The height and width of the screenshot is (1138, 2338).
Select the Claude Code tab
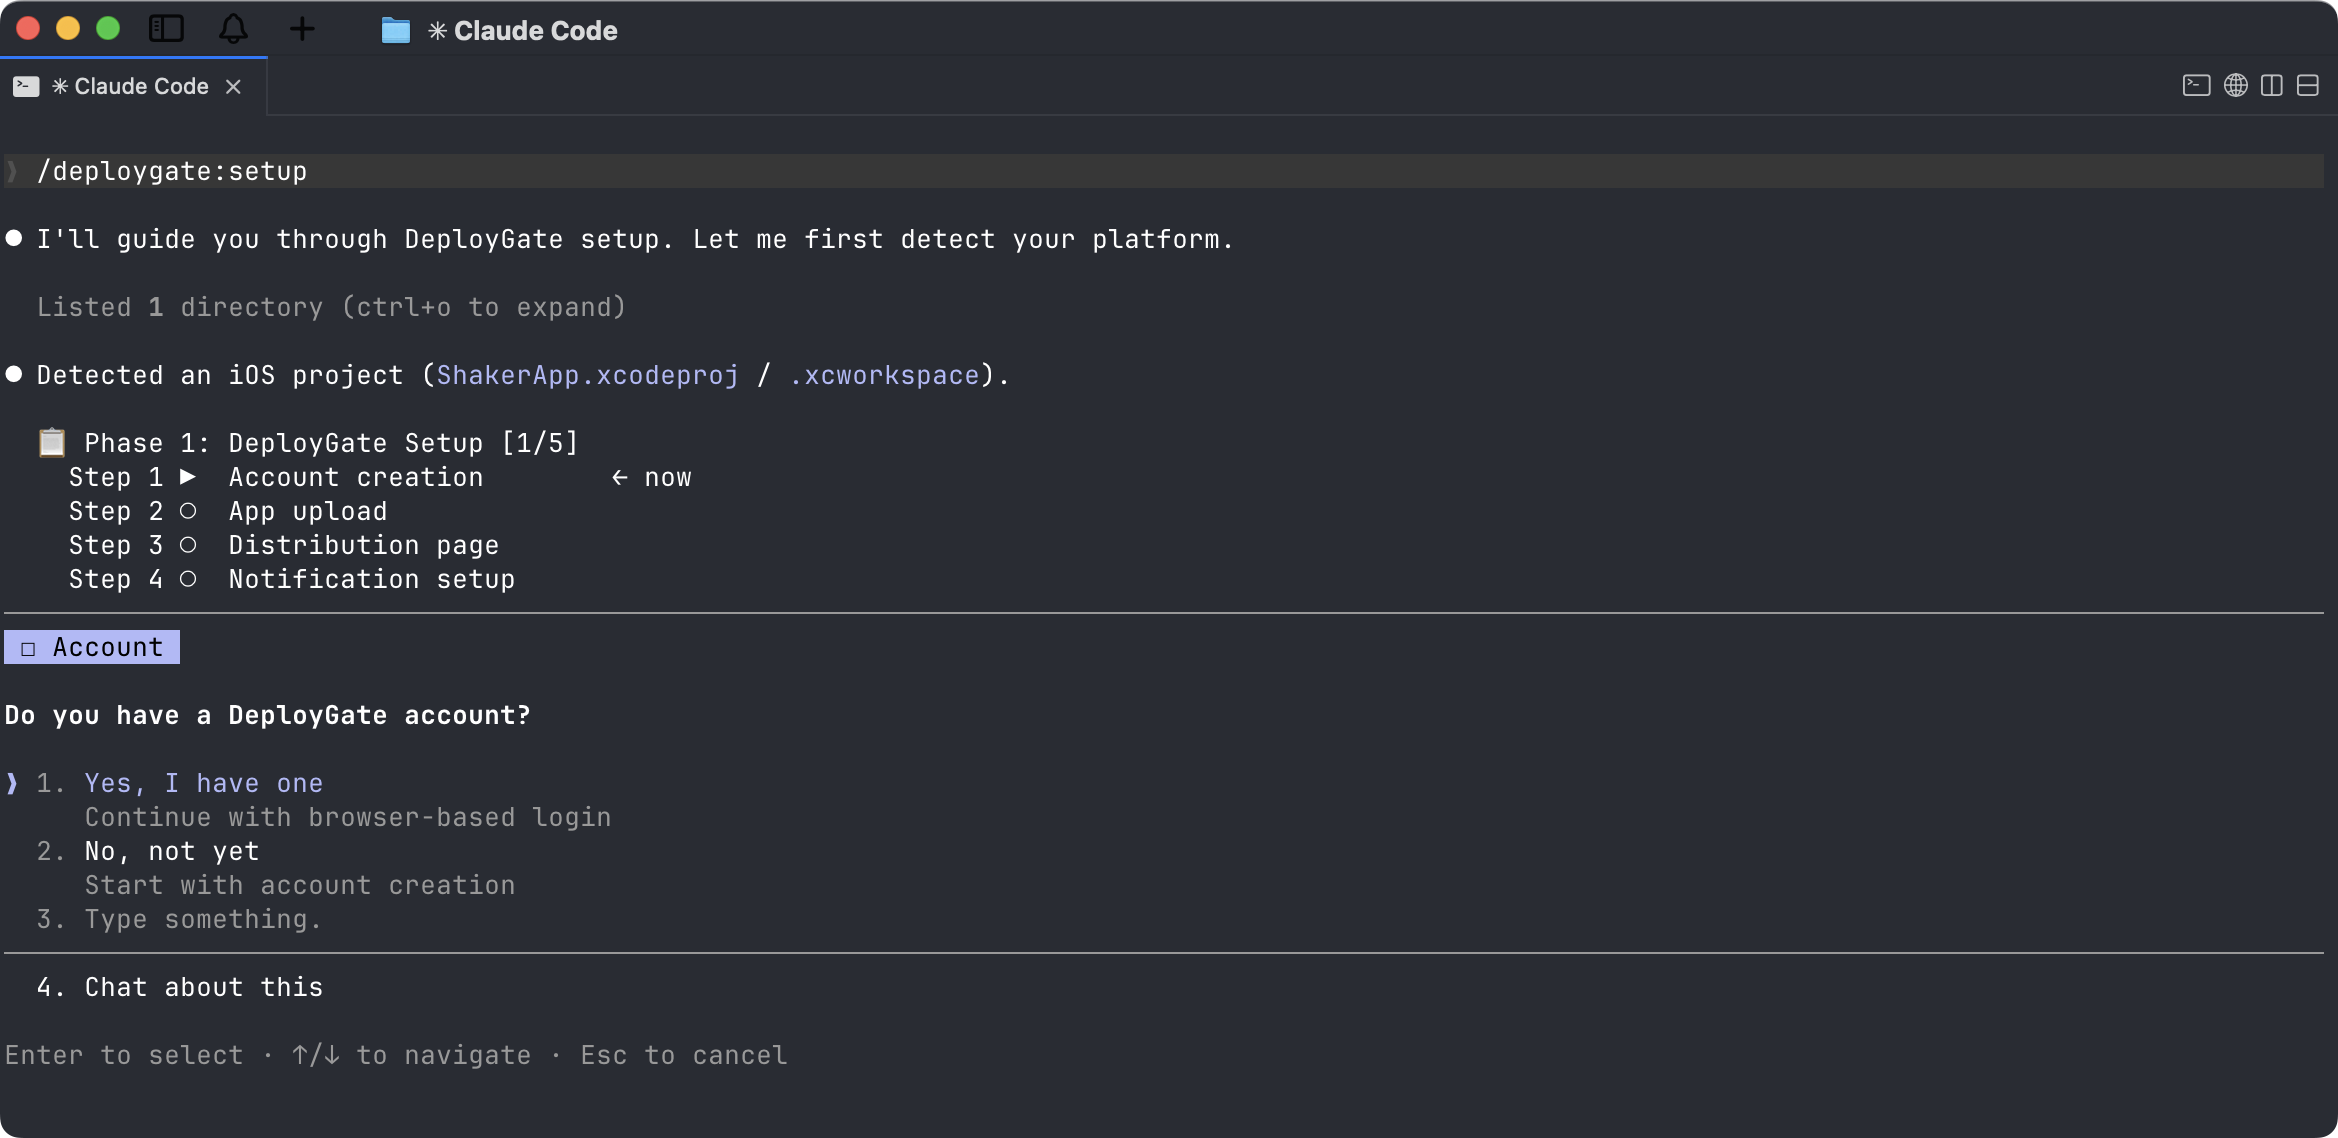tap(133, 87)
